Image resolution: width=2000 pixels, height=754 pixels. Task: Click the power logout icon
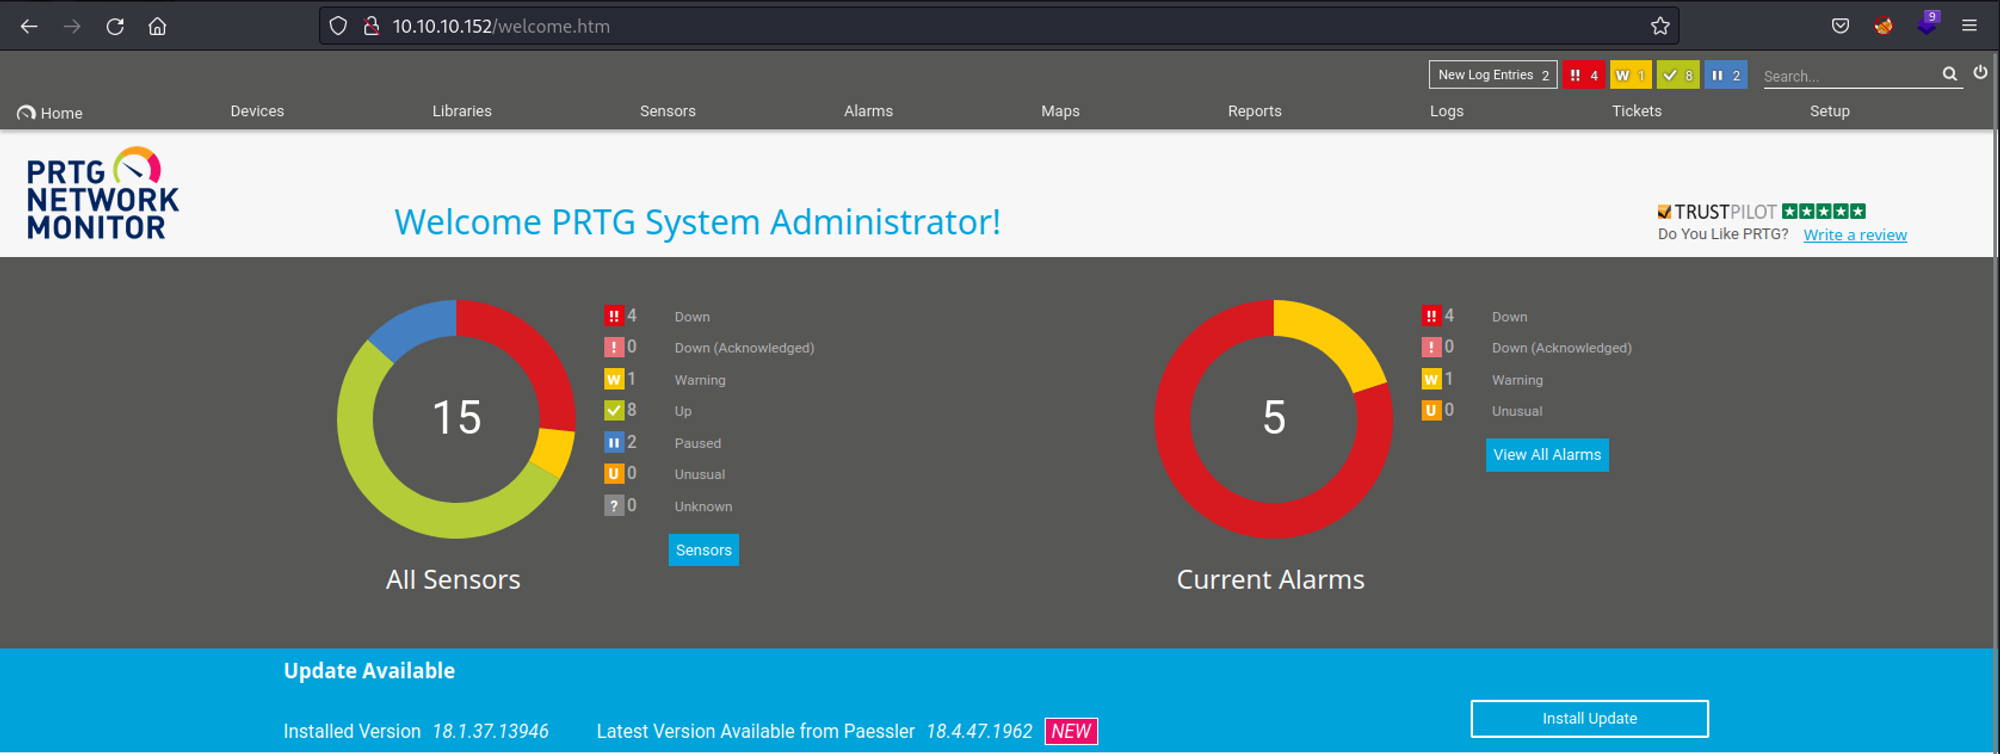pos(1980,73)
